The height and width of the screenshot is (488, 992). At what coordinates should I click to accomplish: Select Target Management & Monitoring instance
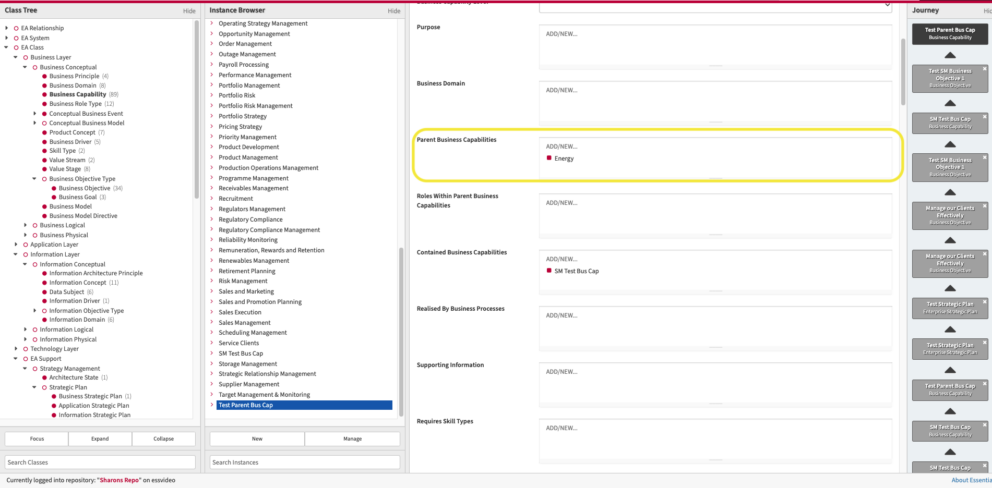pos(264,394)
